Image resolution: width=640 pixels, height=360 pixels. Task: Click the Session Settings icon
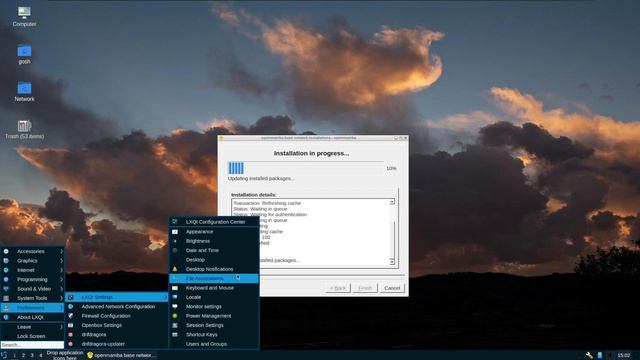pos(175,325)
